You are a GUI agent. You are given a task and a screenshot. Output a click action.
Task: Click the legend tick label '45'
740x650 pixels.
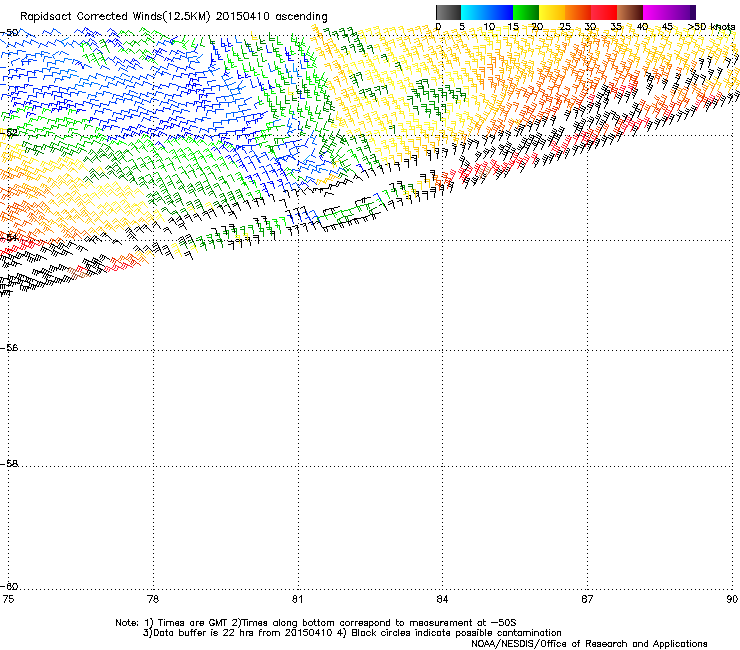[x=667, y=27]
